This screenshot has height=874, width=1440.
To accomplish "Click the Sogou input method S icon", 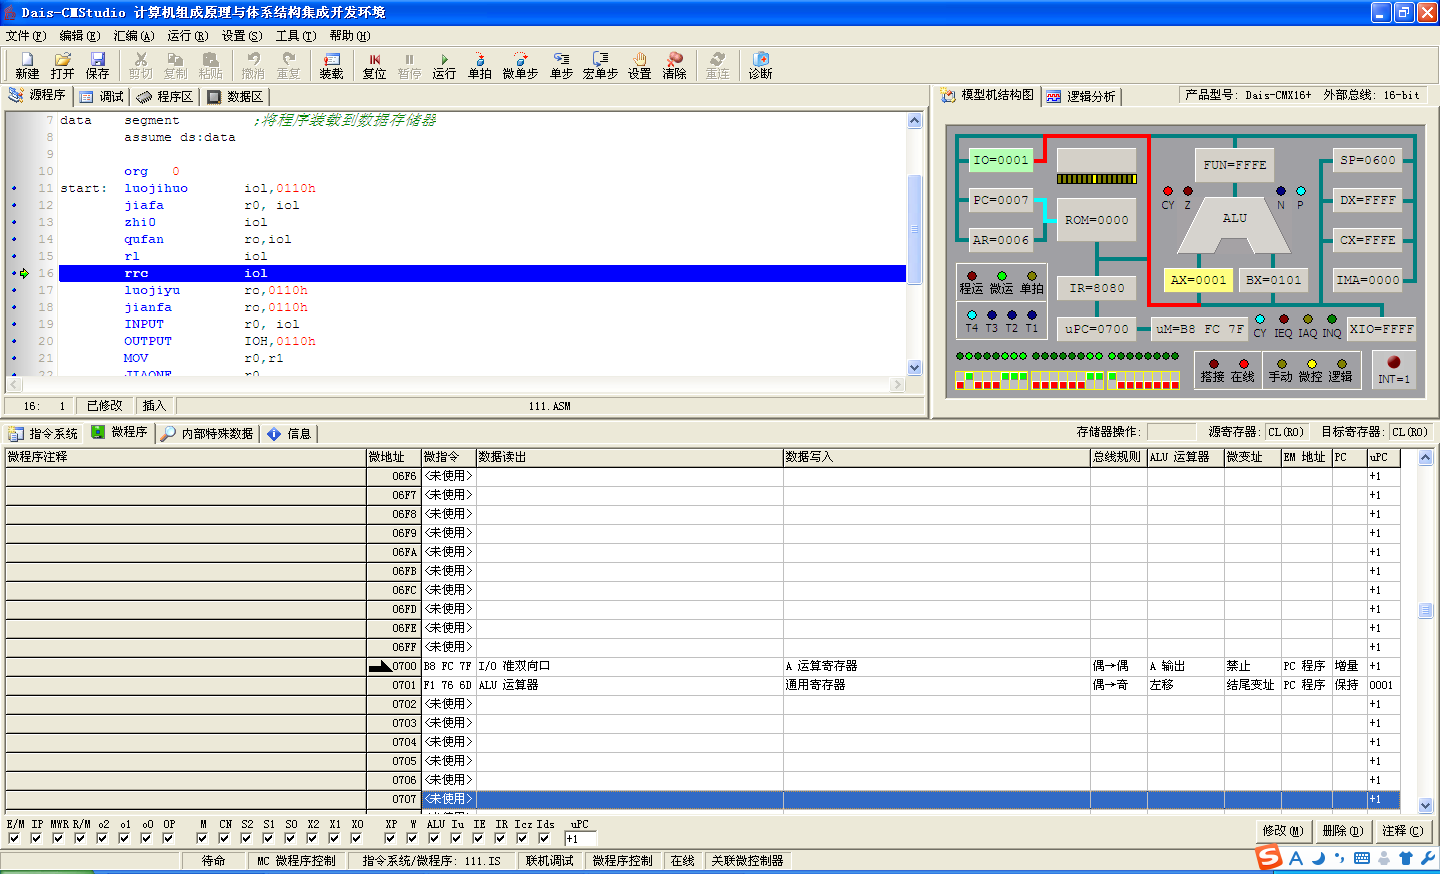I will pos(1269,857).
